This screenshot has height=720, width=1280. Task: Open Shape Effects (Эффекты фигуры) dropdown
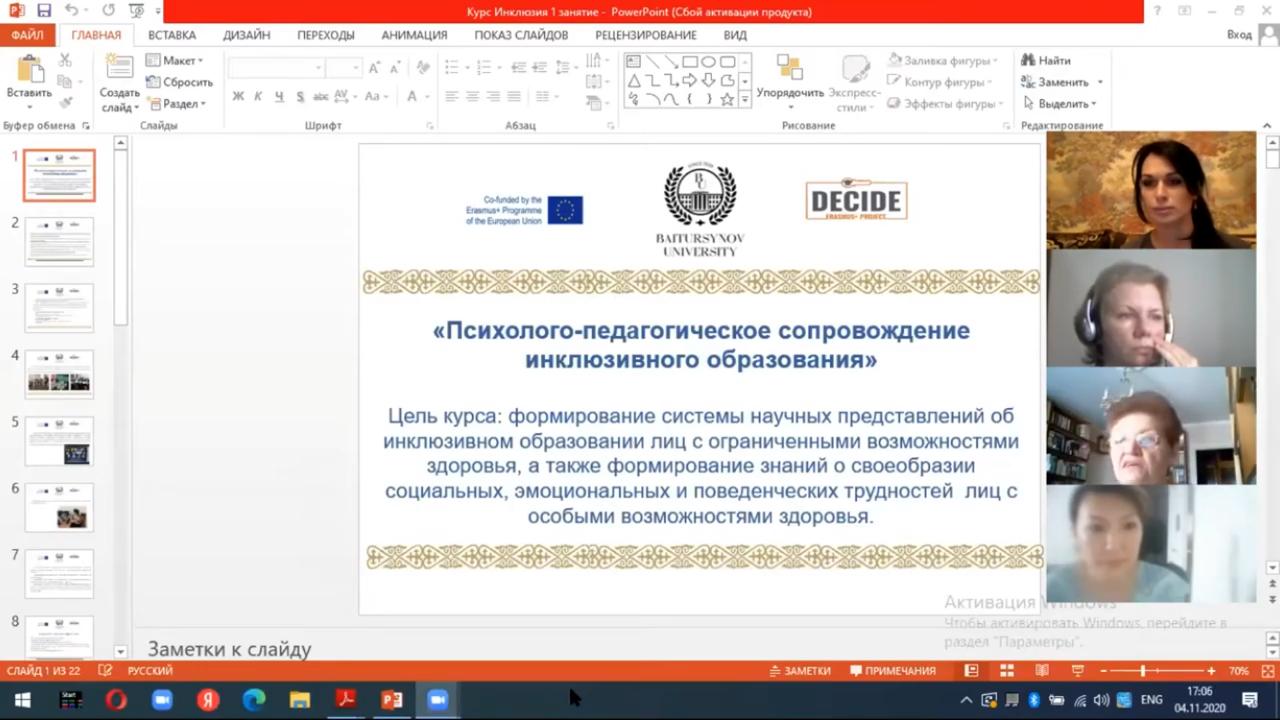tap(943, 104)
